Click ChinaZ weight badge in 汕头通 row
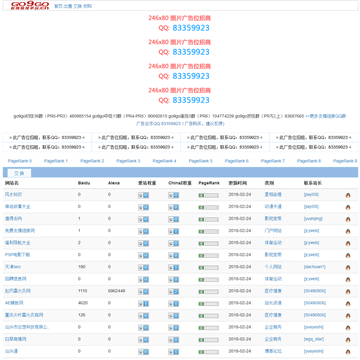This screenshot has width=360, height=360. (173, 352)
